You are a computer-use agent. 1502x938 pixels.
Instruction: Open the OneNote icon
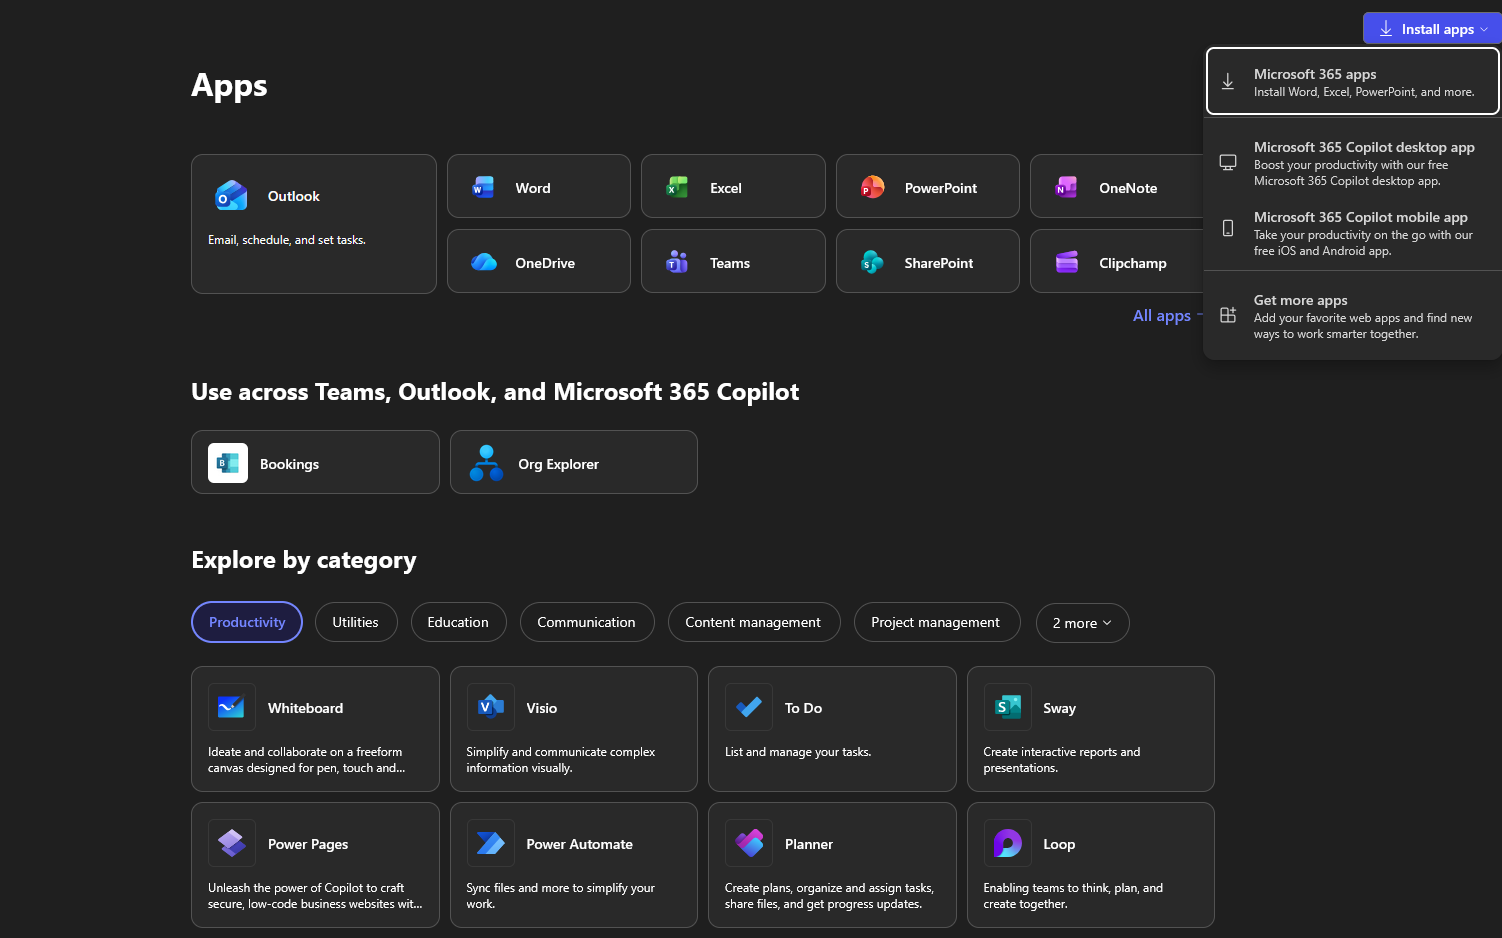click(1066, 187)
